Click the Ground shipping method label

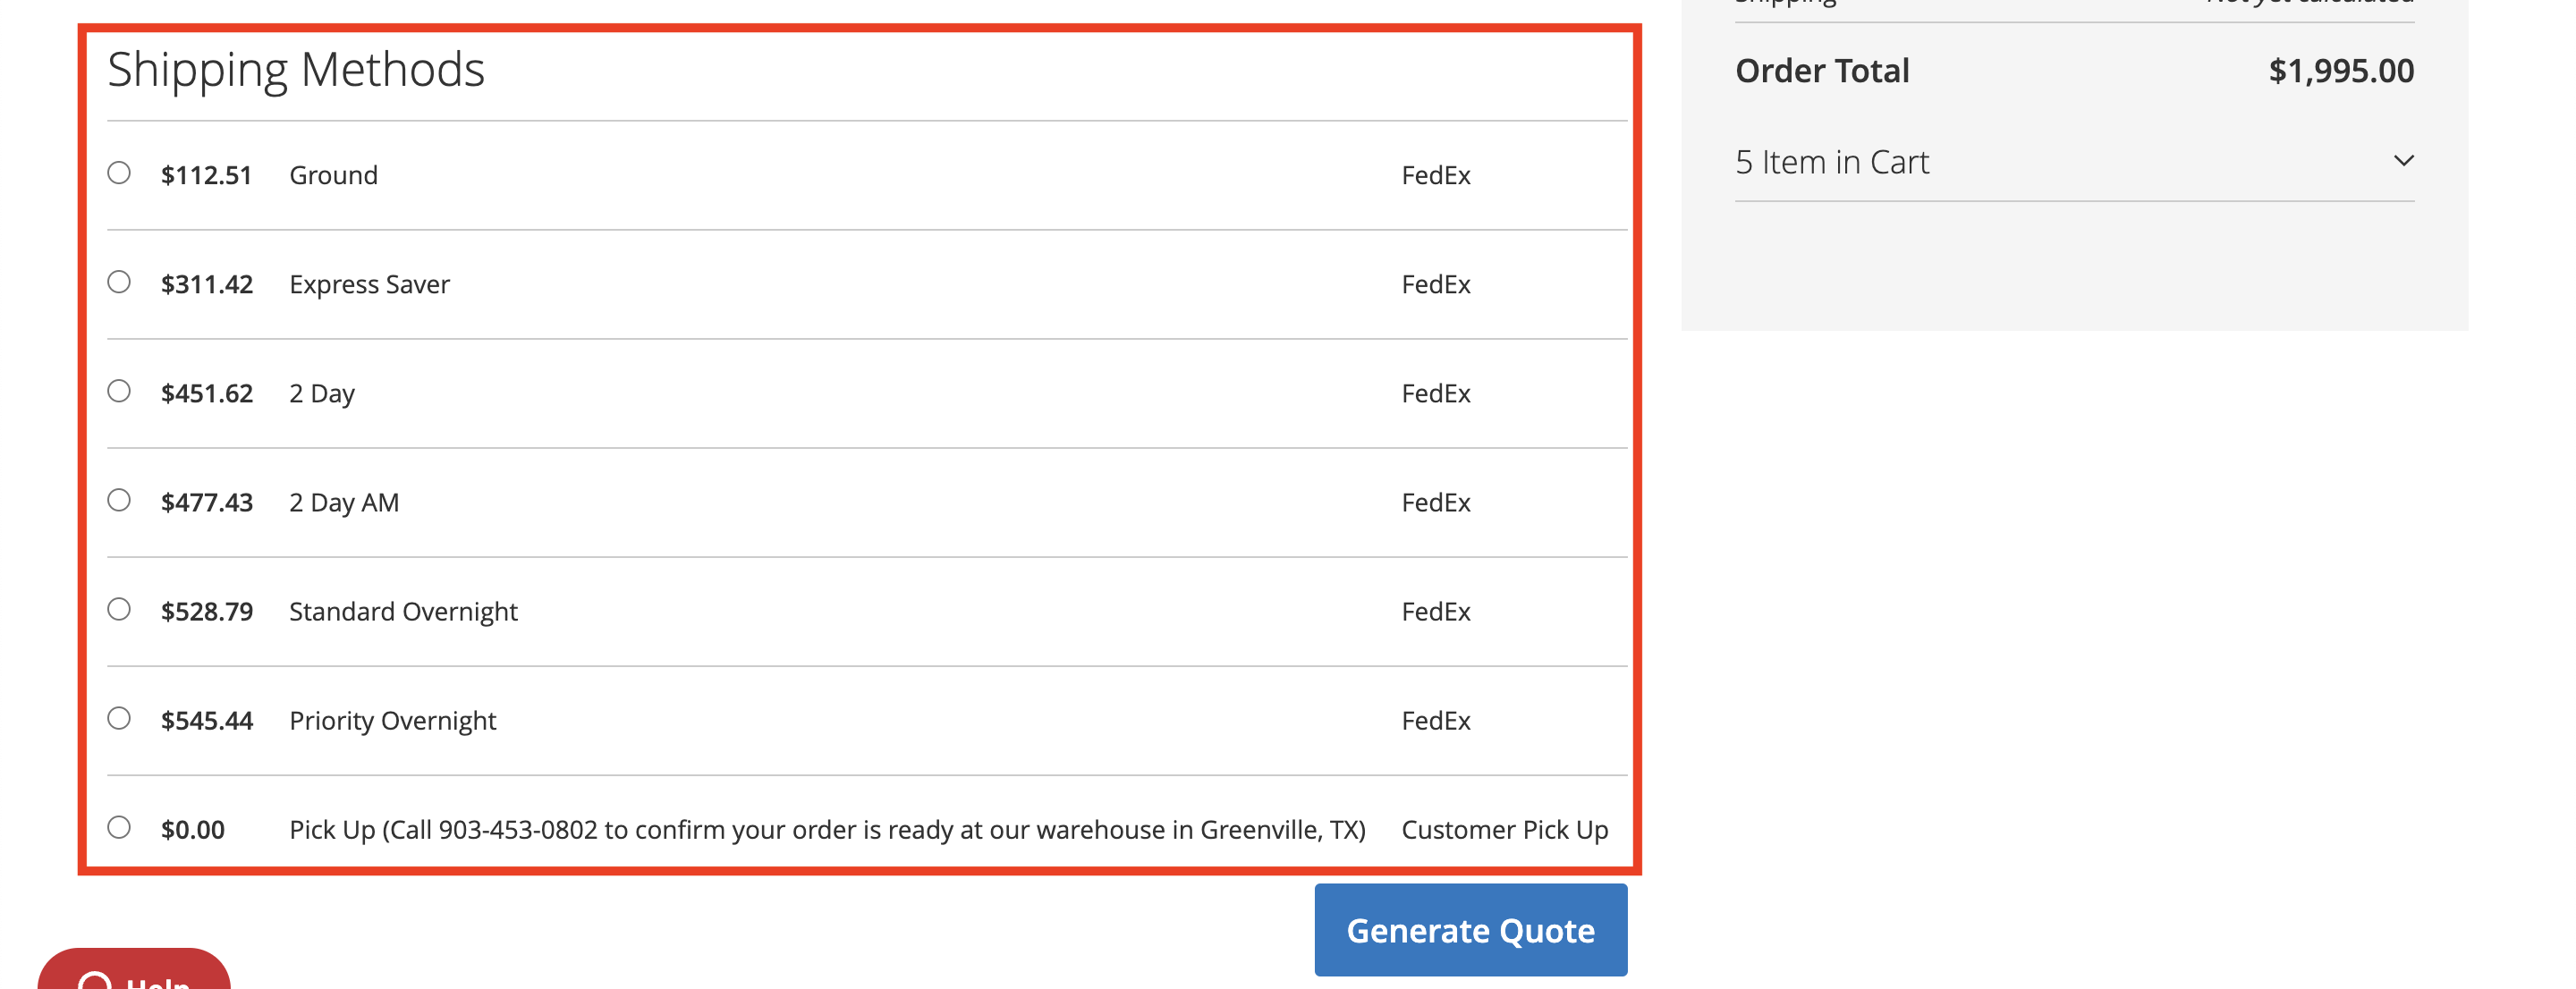(x=333, y=174)
